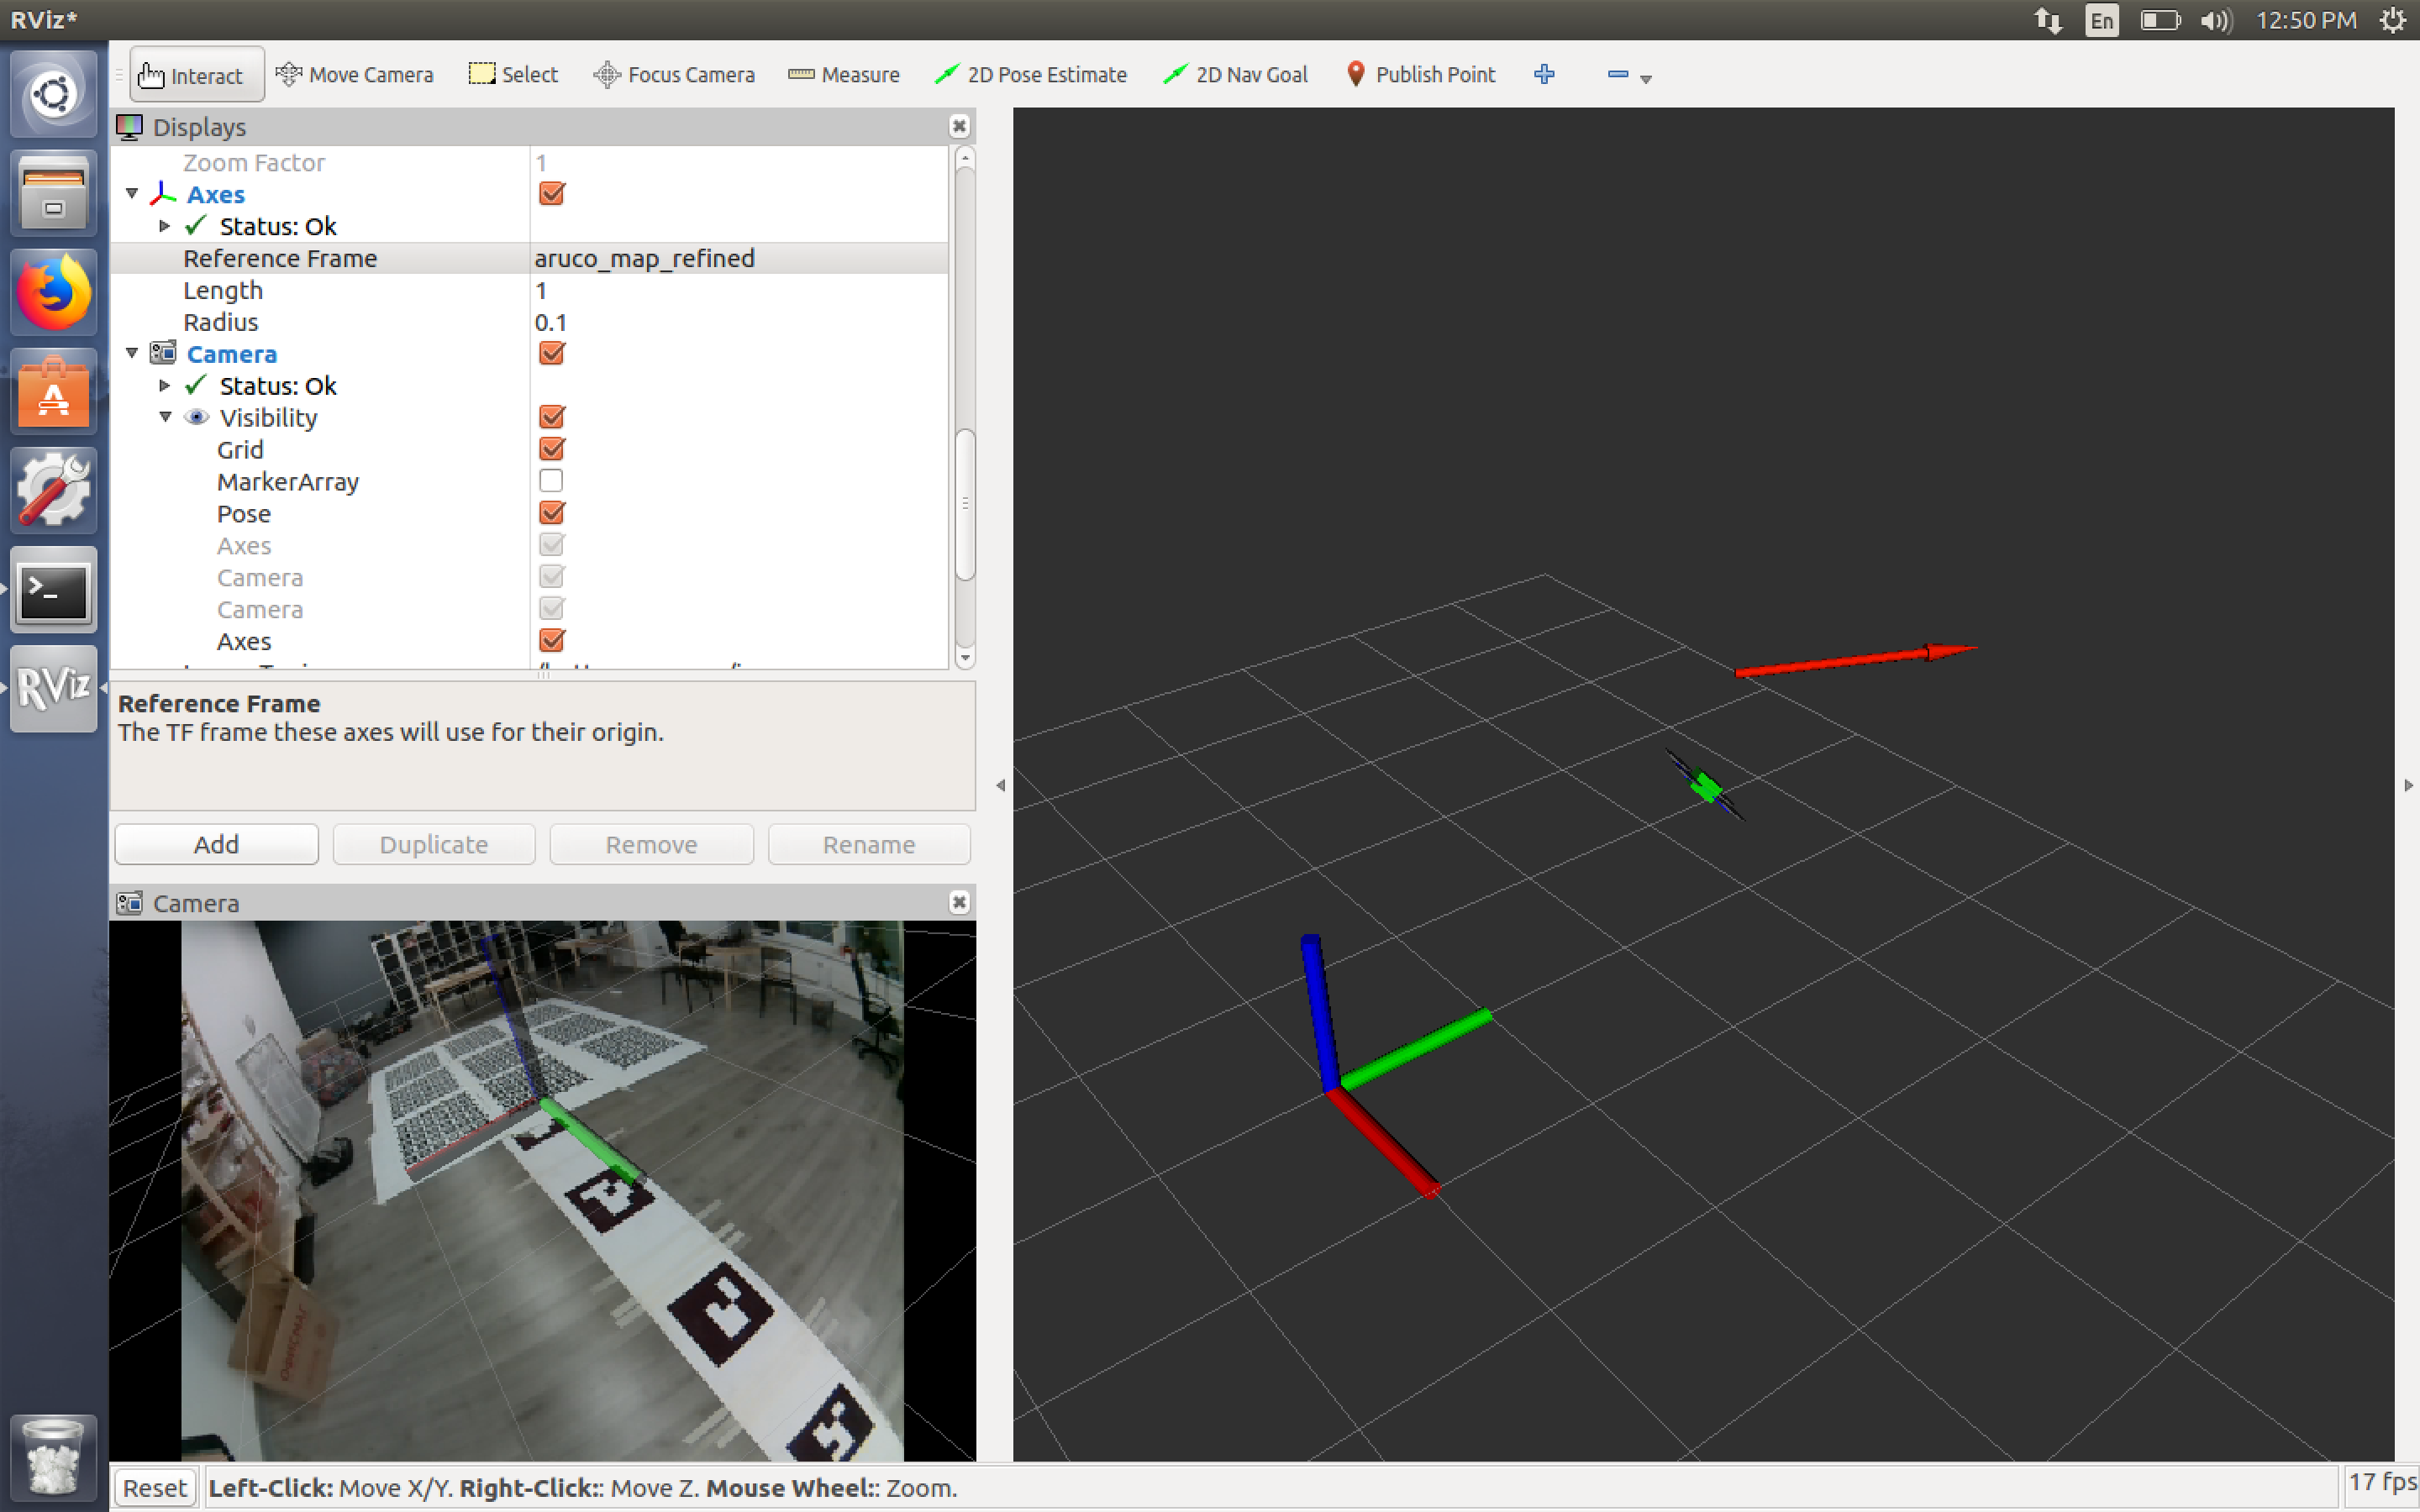2420x1512 pixels.
Task: Toggle MarkerArray visibility checkbox
Action: coord(550,480)
